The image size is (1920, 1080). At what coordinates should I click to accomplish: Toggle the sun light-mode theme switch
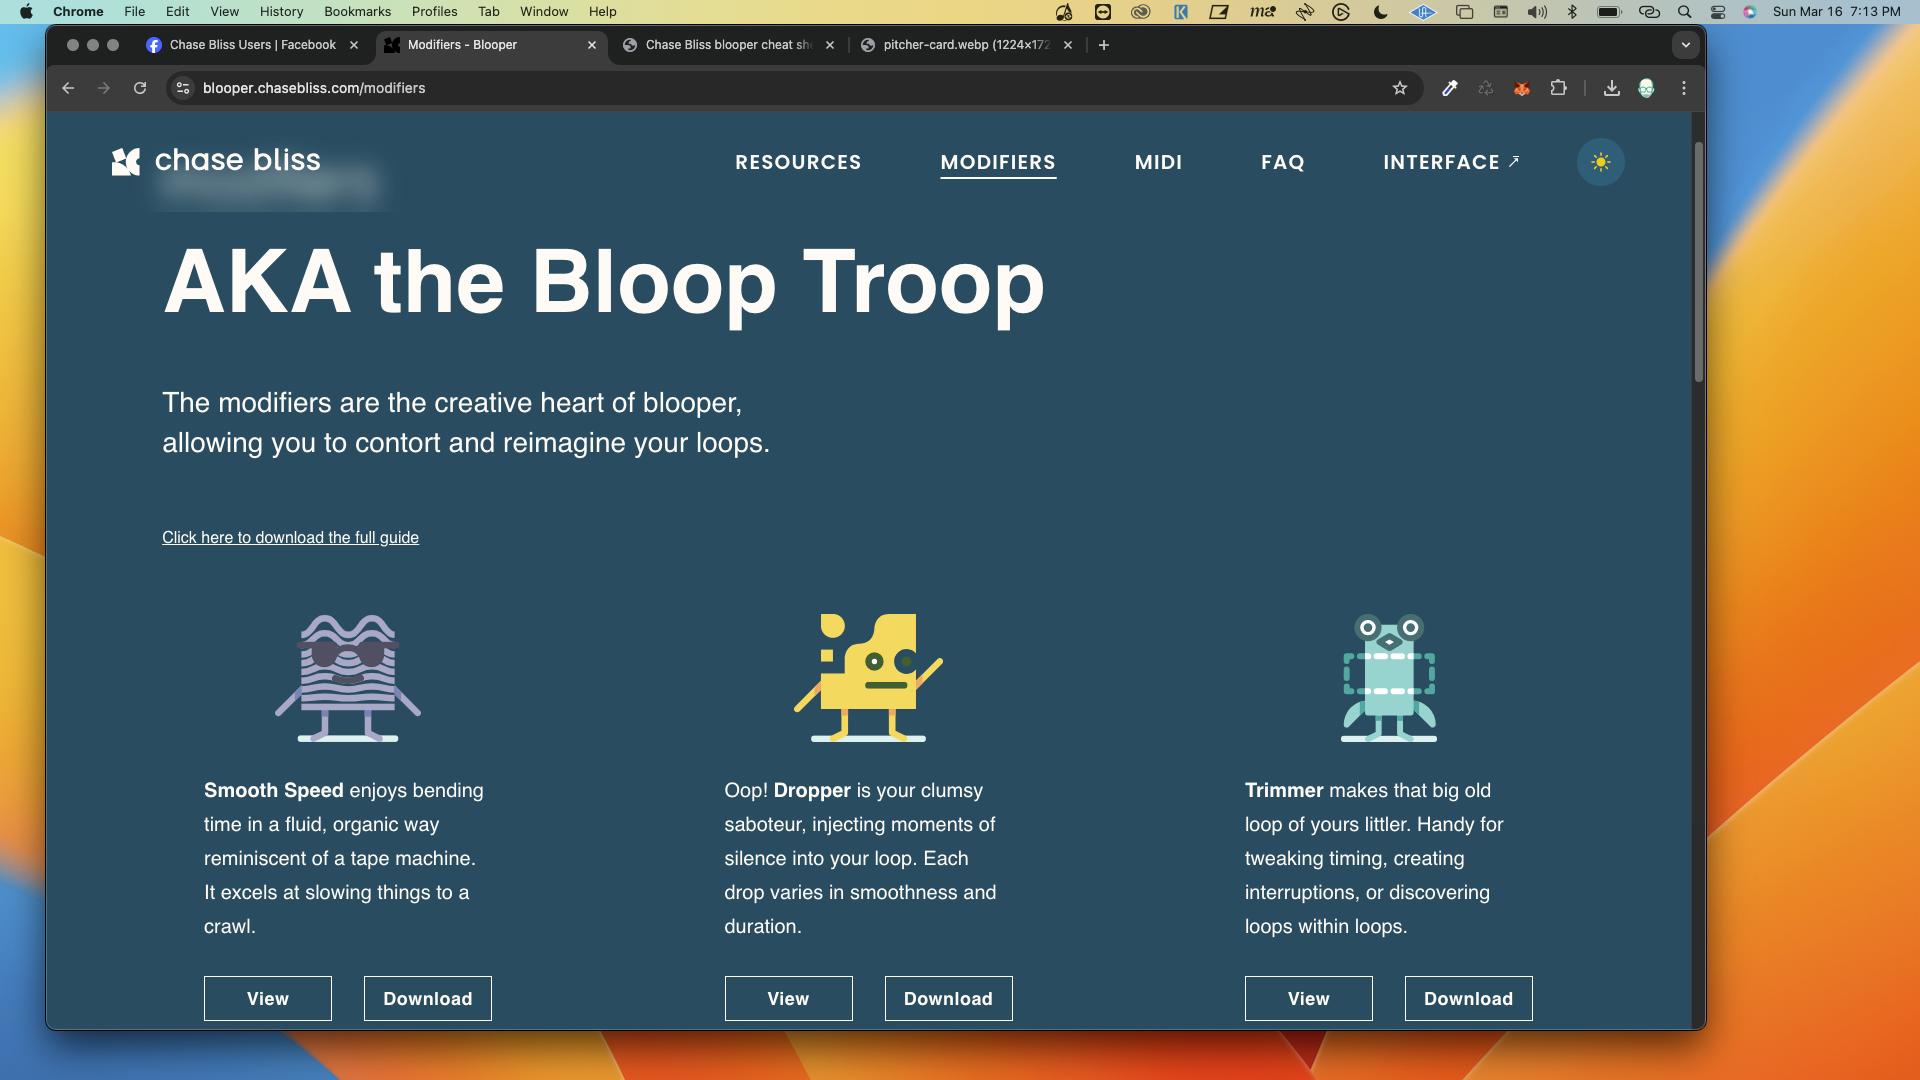click(x=1600, y=162)
